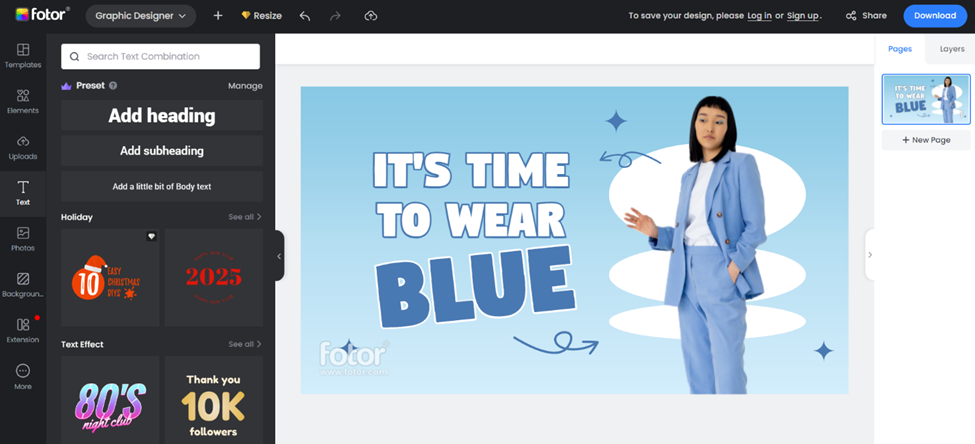Collapse the right pages panel with arrow handle
This screenshot has height=444, width=975.
(870, 254)
